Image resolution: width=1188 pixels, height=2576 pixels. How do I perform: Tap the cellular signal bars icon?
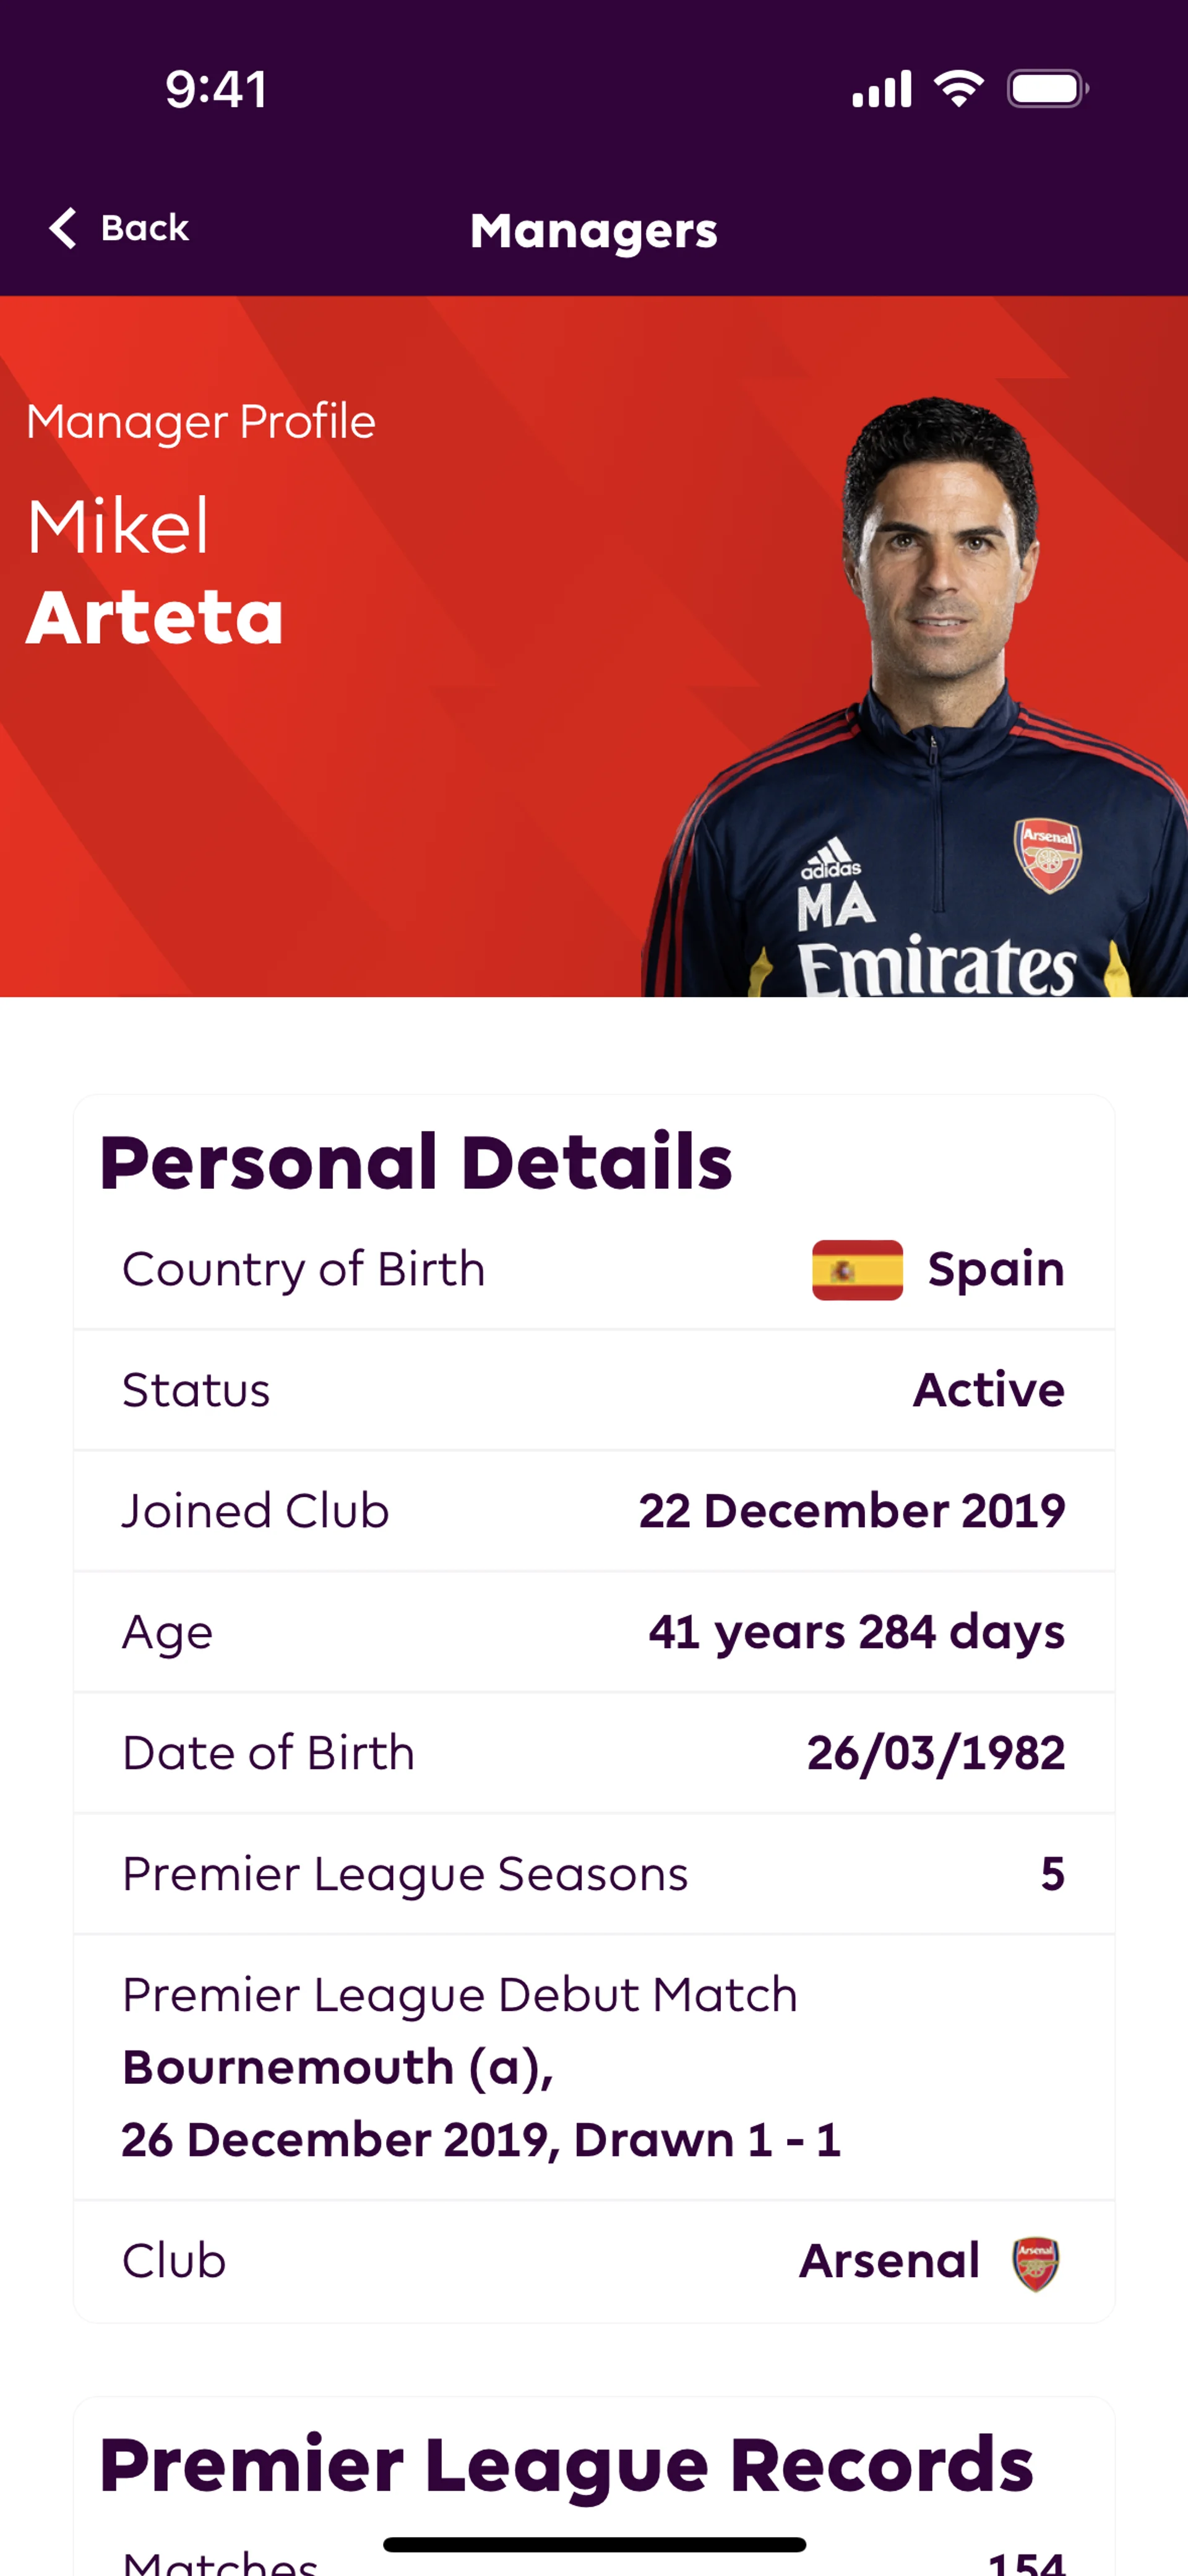pos(881,89)
